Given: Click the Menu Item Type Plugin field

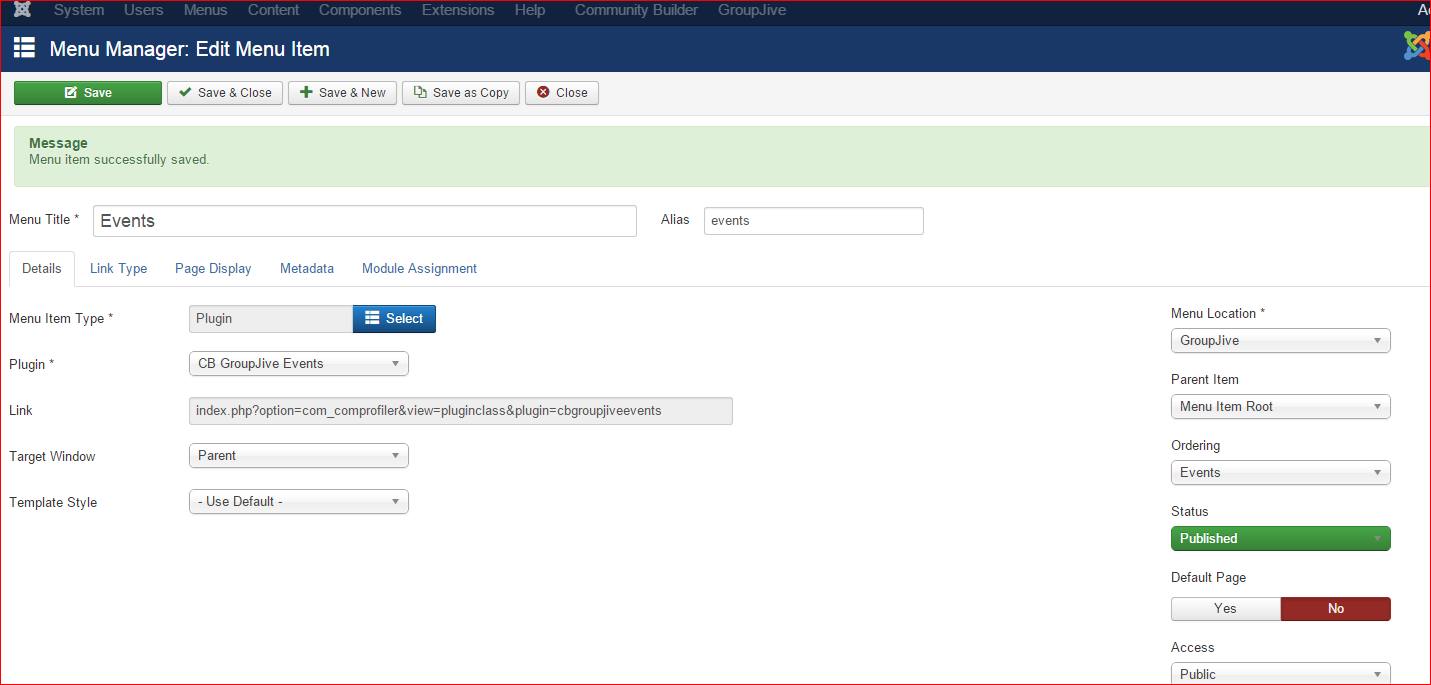Looking at the screenshot, I should click(271, 319).
